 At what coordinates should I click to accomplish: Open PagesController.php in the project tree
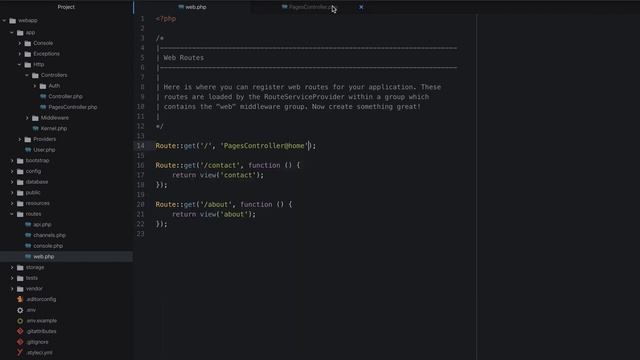pyautogui.click(x=73, y=107)
